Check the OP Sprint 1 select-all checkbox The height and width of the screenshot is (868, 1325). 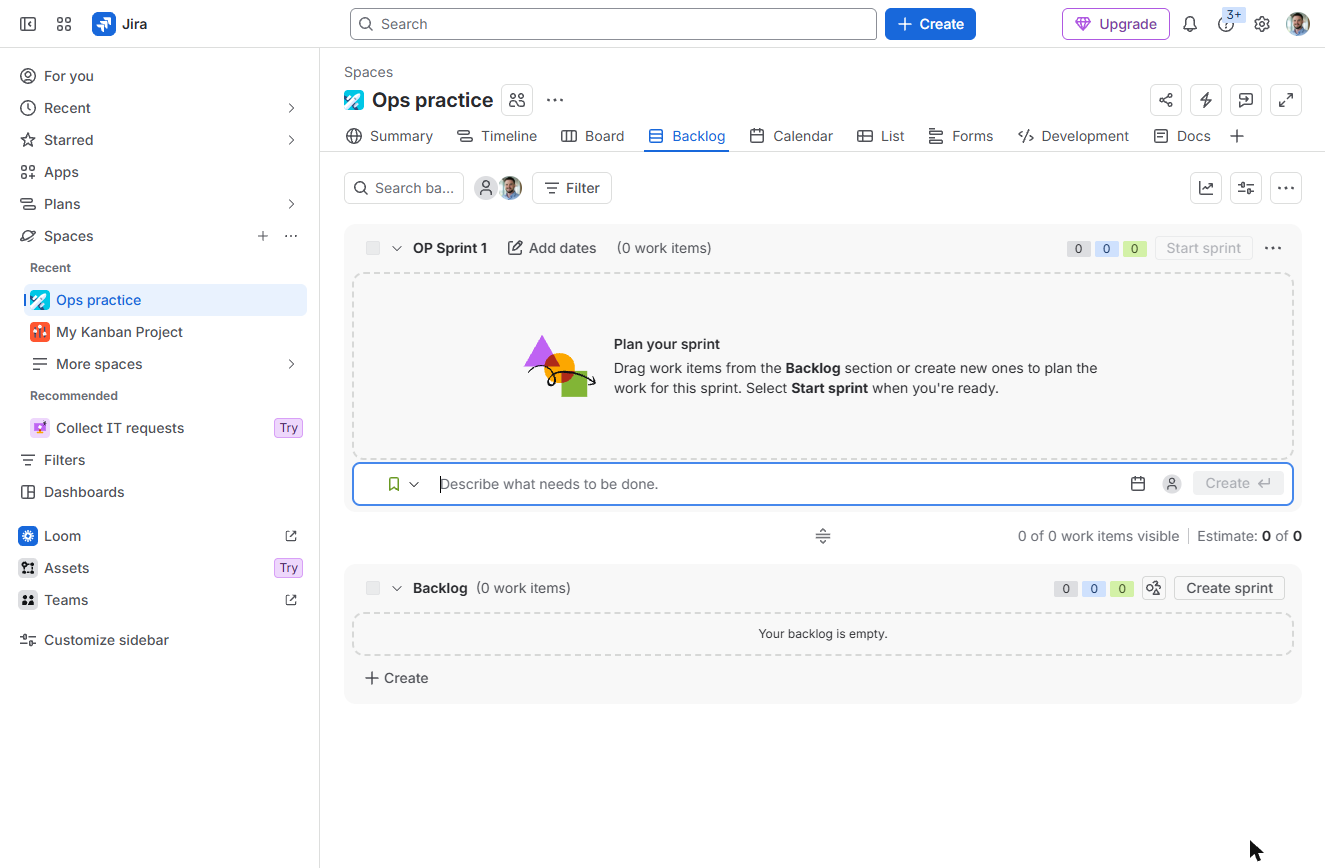(x=373, y=248)
